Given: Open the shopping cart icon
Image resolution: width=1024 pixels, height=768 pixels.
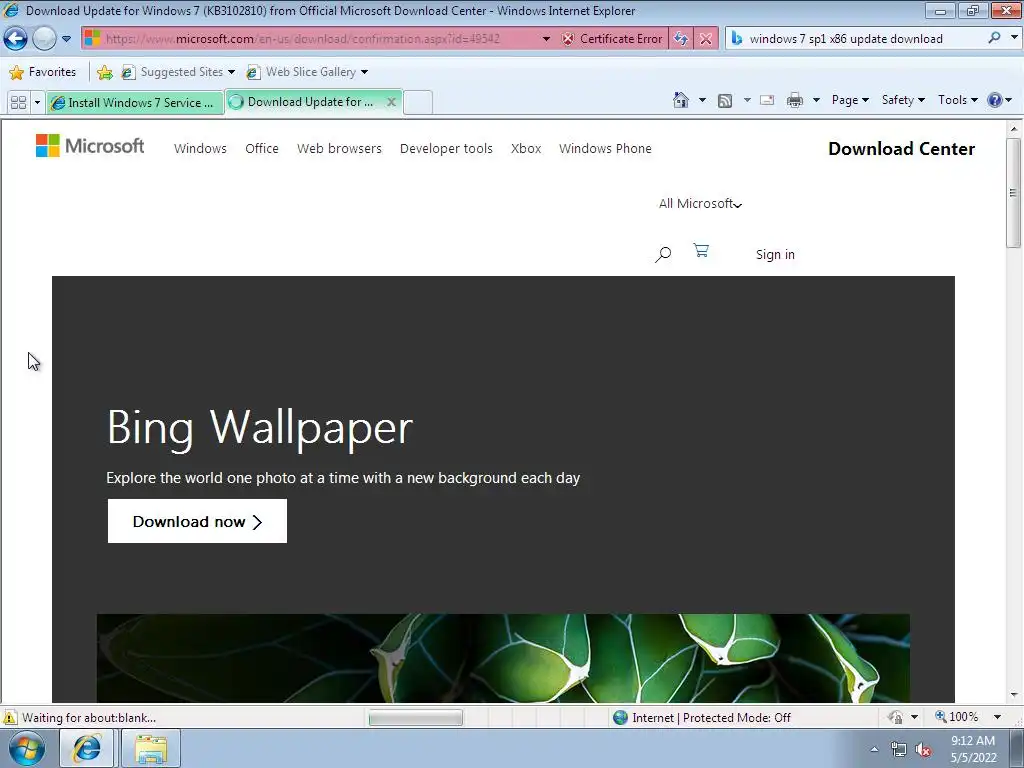Looking at the screenshot, I should (701, 251).
